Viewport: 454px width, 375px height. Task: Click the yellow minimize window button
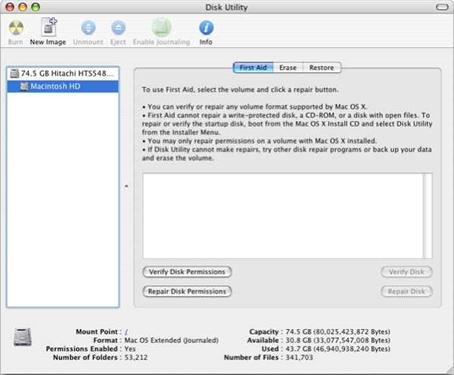coord(23,7)
